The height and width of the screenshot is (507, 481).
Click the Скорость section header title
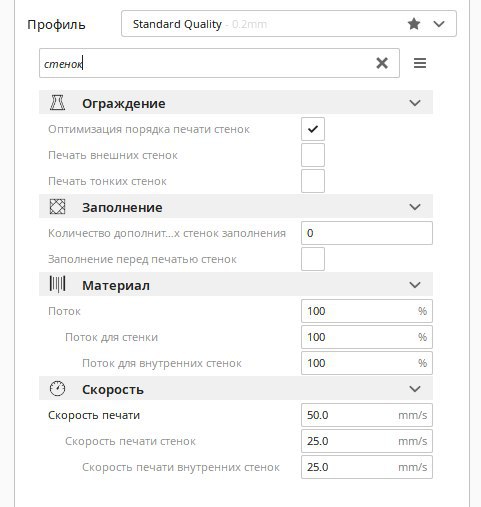click(113, 389)
